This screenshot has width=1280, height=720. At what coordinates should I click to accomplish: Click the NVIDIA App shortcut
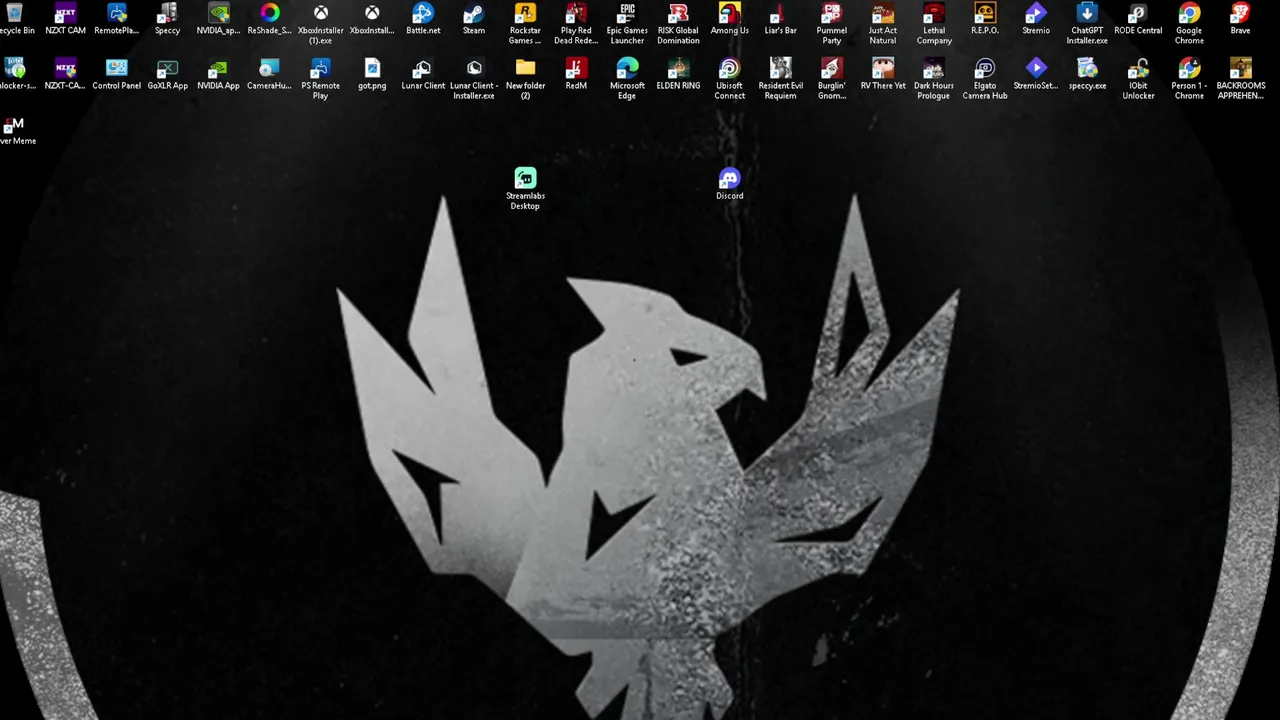point(218,68)
